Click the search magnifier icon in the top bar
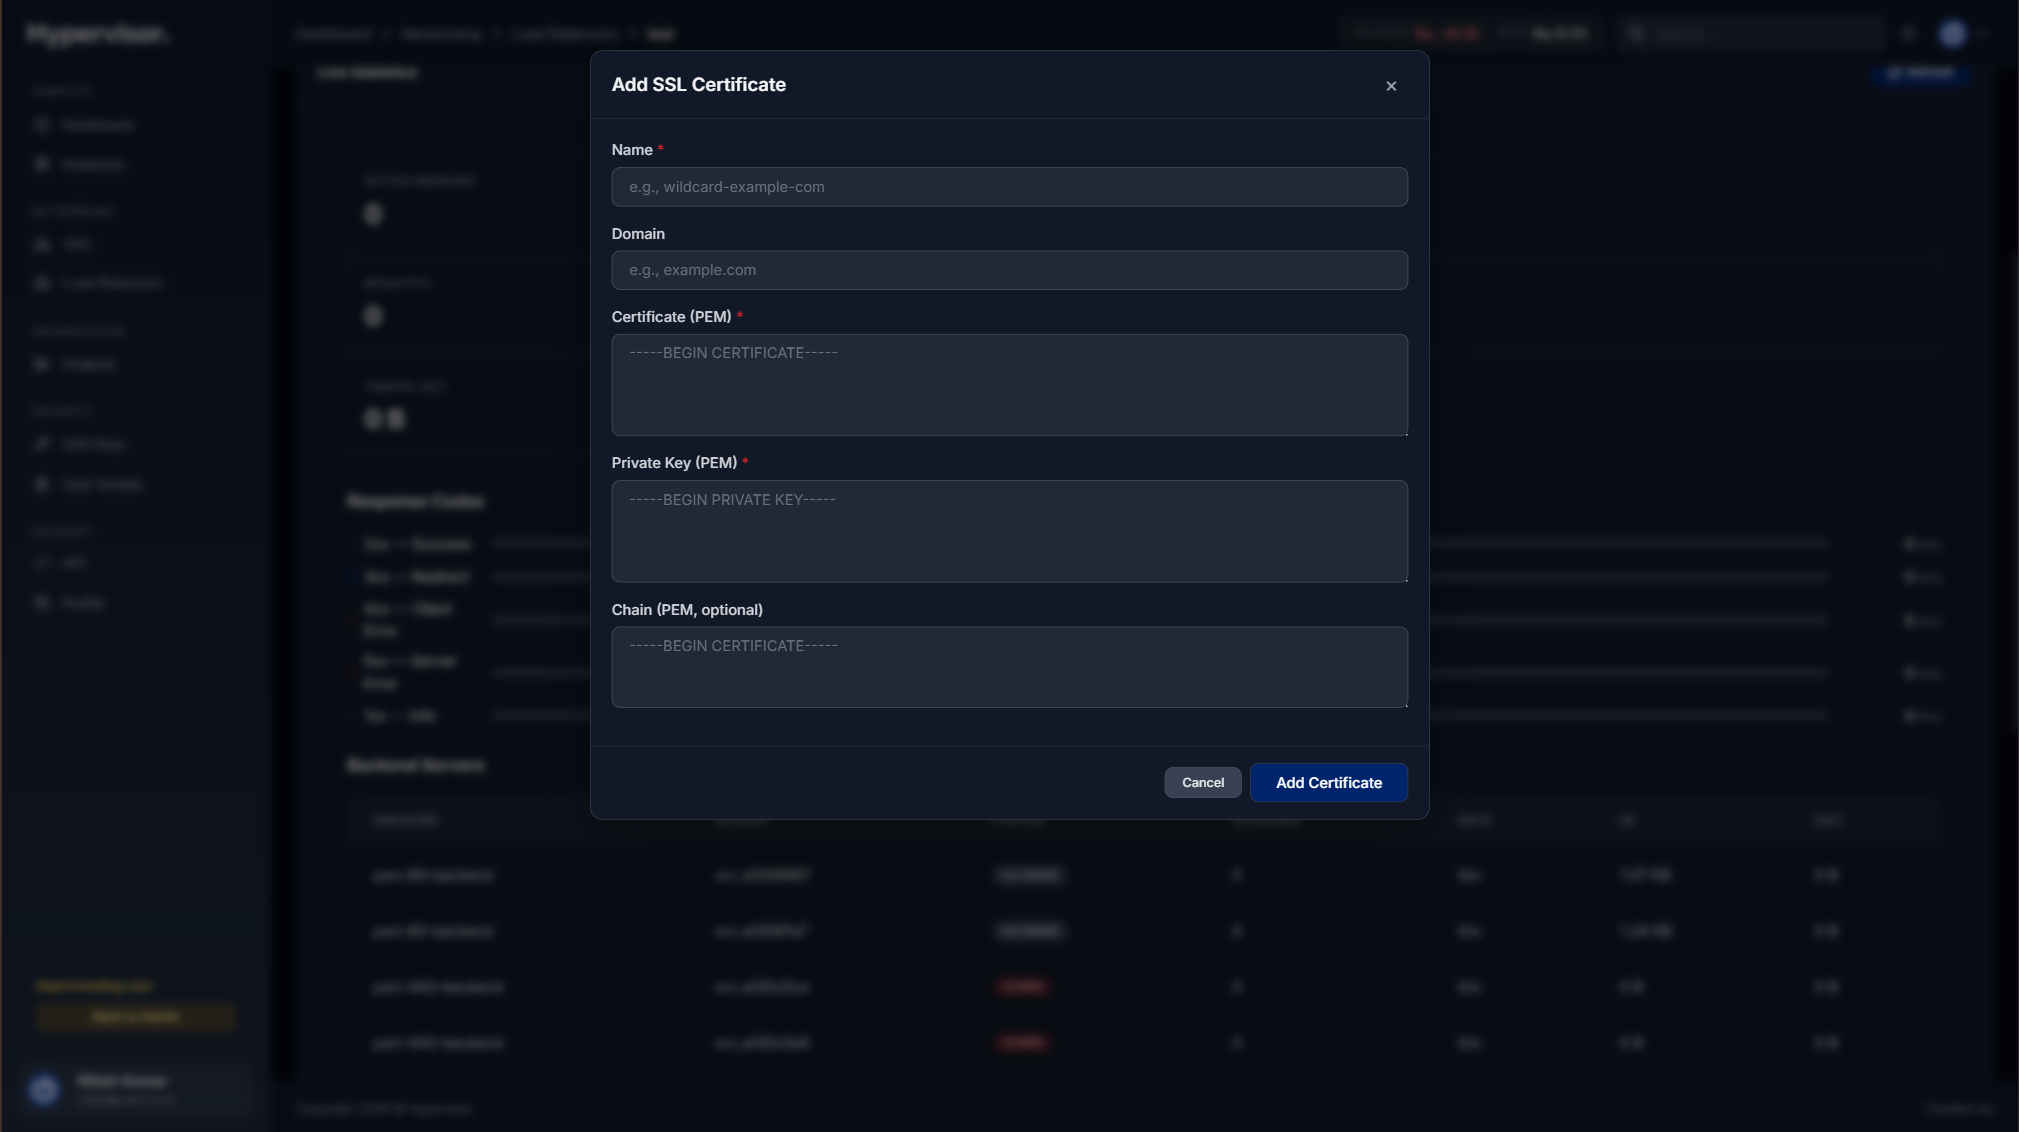Viewport: 2019px width, 1132px height. click(x=1636, y=33)
